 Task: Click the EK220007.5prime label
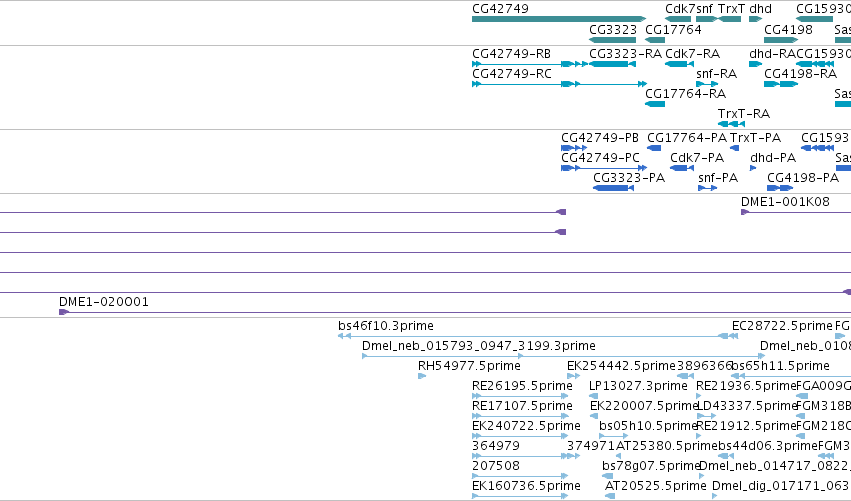644,406
